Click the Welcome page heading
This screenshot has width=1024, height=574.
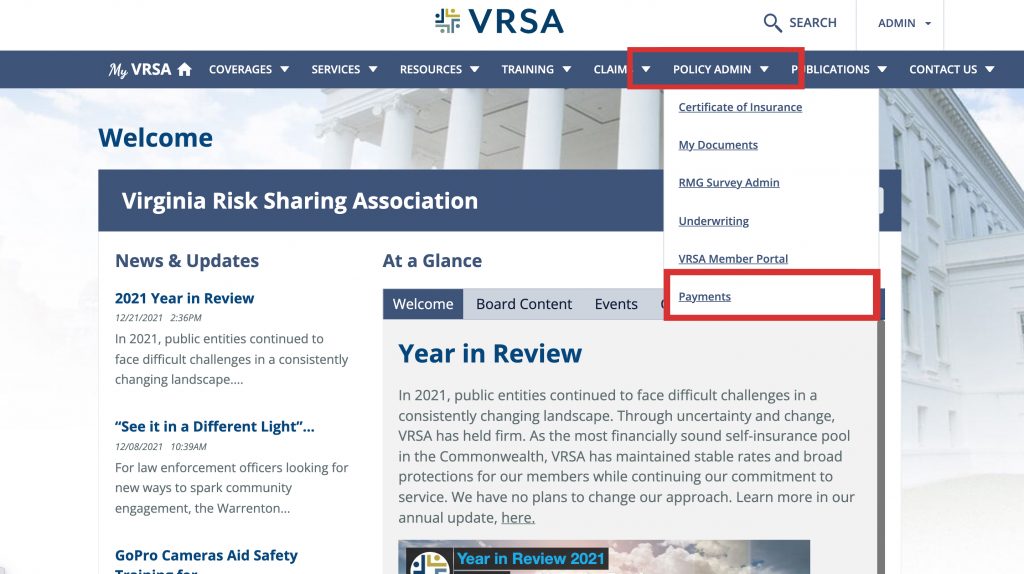tap(155, 138)
